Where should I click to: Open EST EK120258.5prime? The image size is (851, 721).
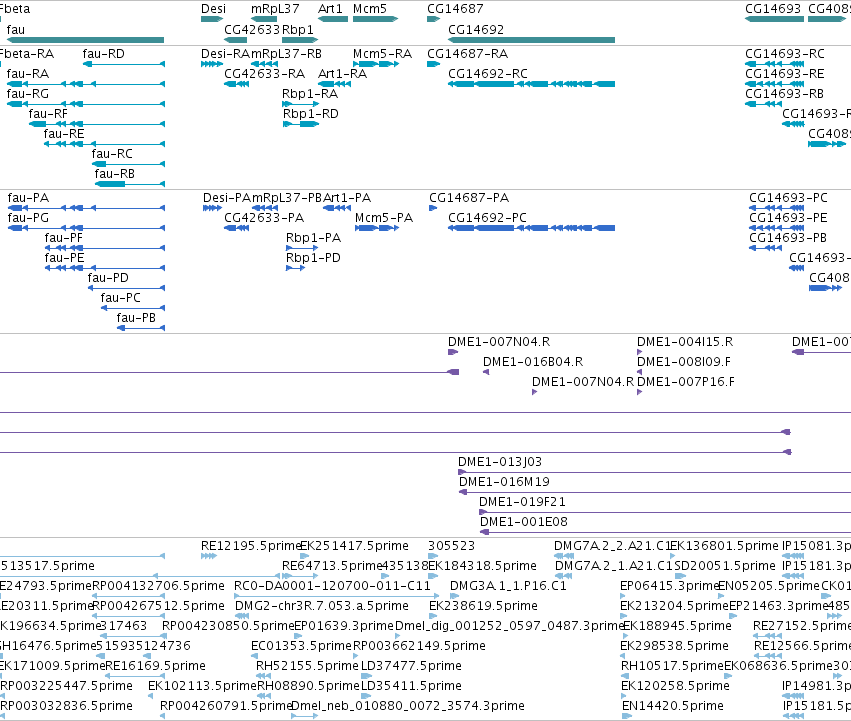675,686
